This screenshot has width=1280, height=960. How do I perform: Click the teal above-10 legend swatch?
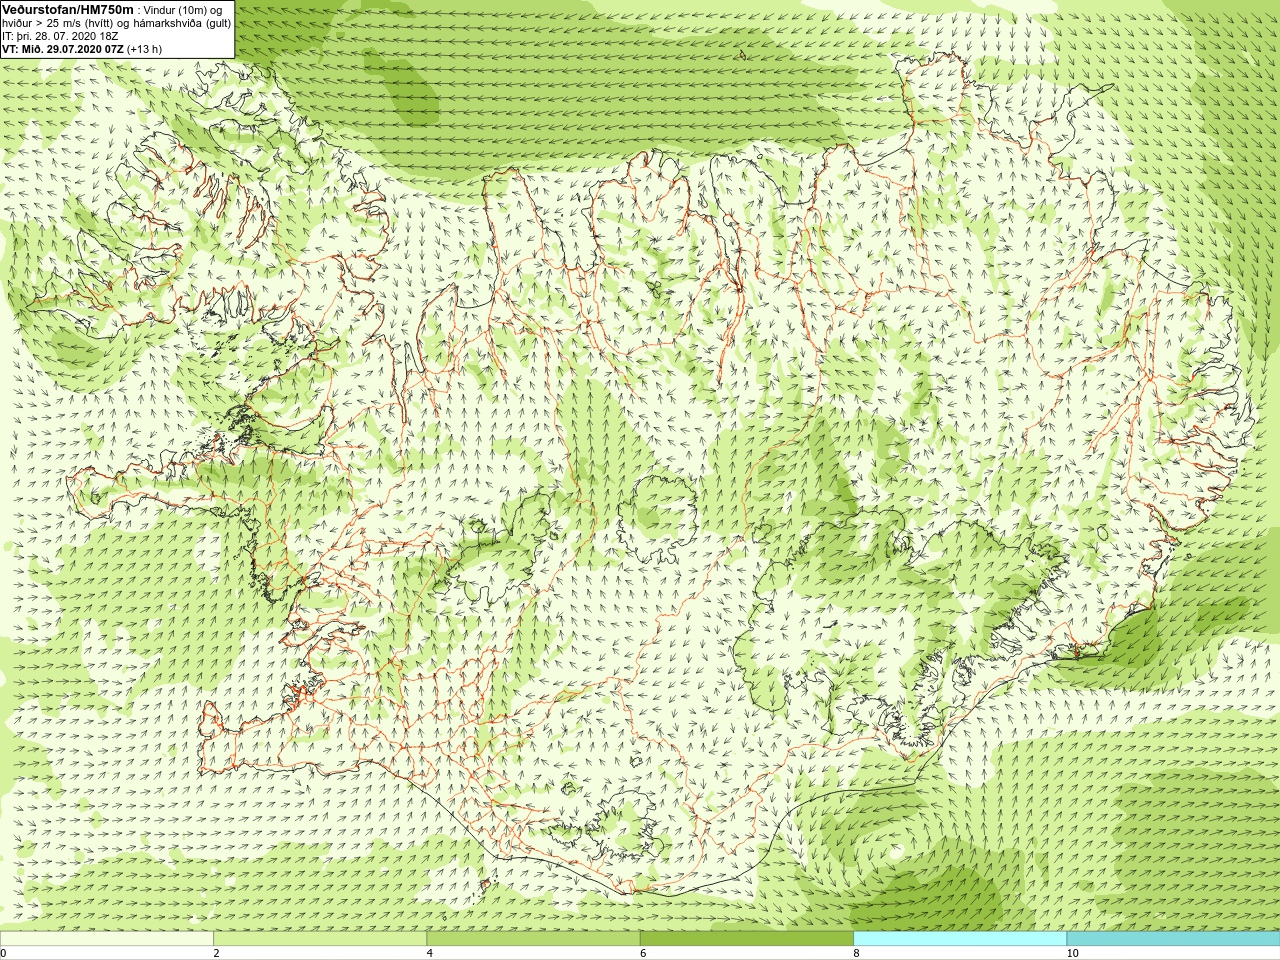tap(1173, 939)
